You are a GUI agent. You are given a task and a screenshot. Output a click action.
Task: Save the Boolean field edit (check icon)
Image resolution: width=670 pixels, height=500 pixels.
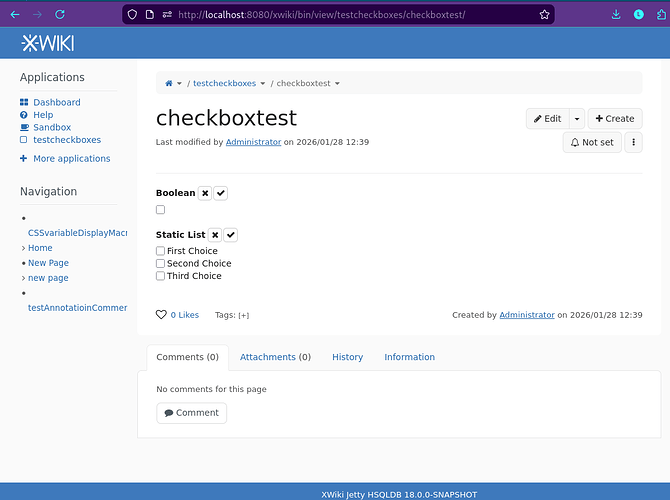point(221,193)
